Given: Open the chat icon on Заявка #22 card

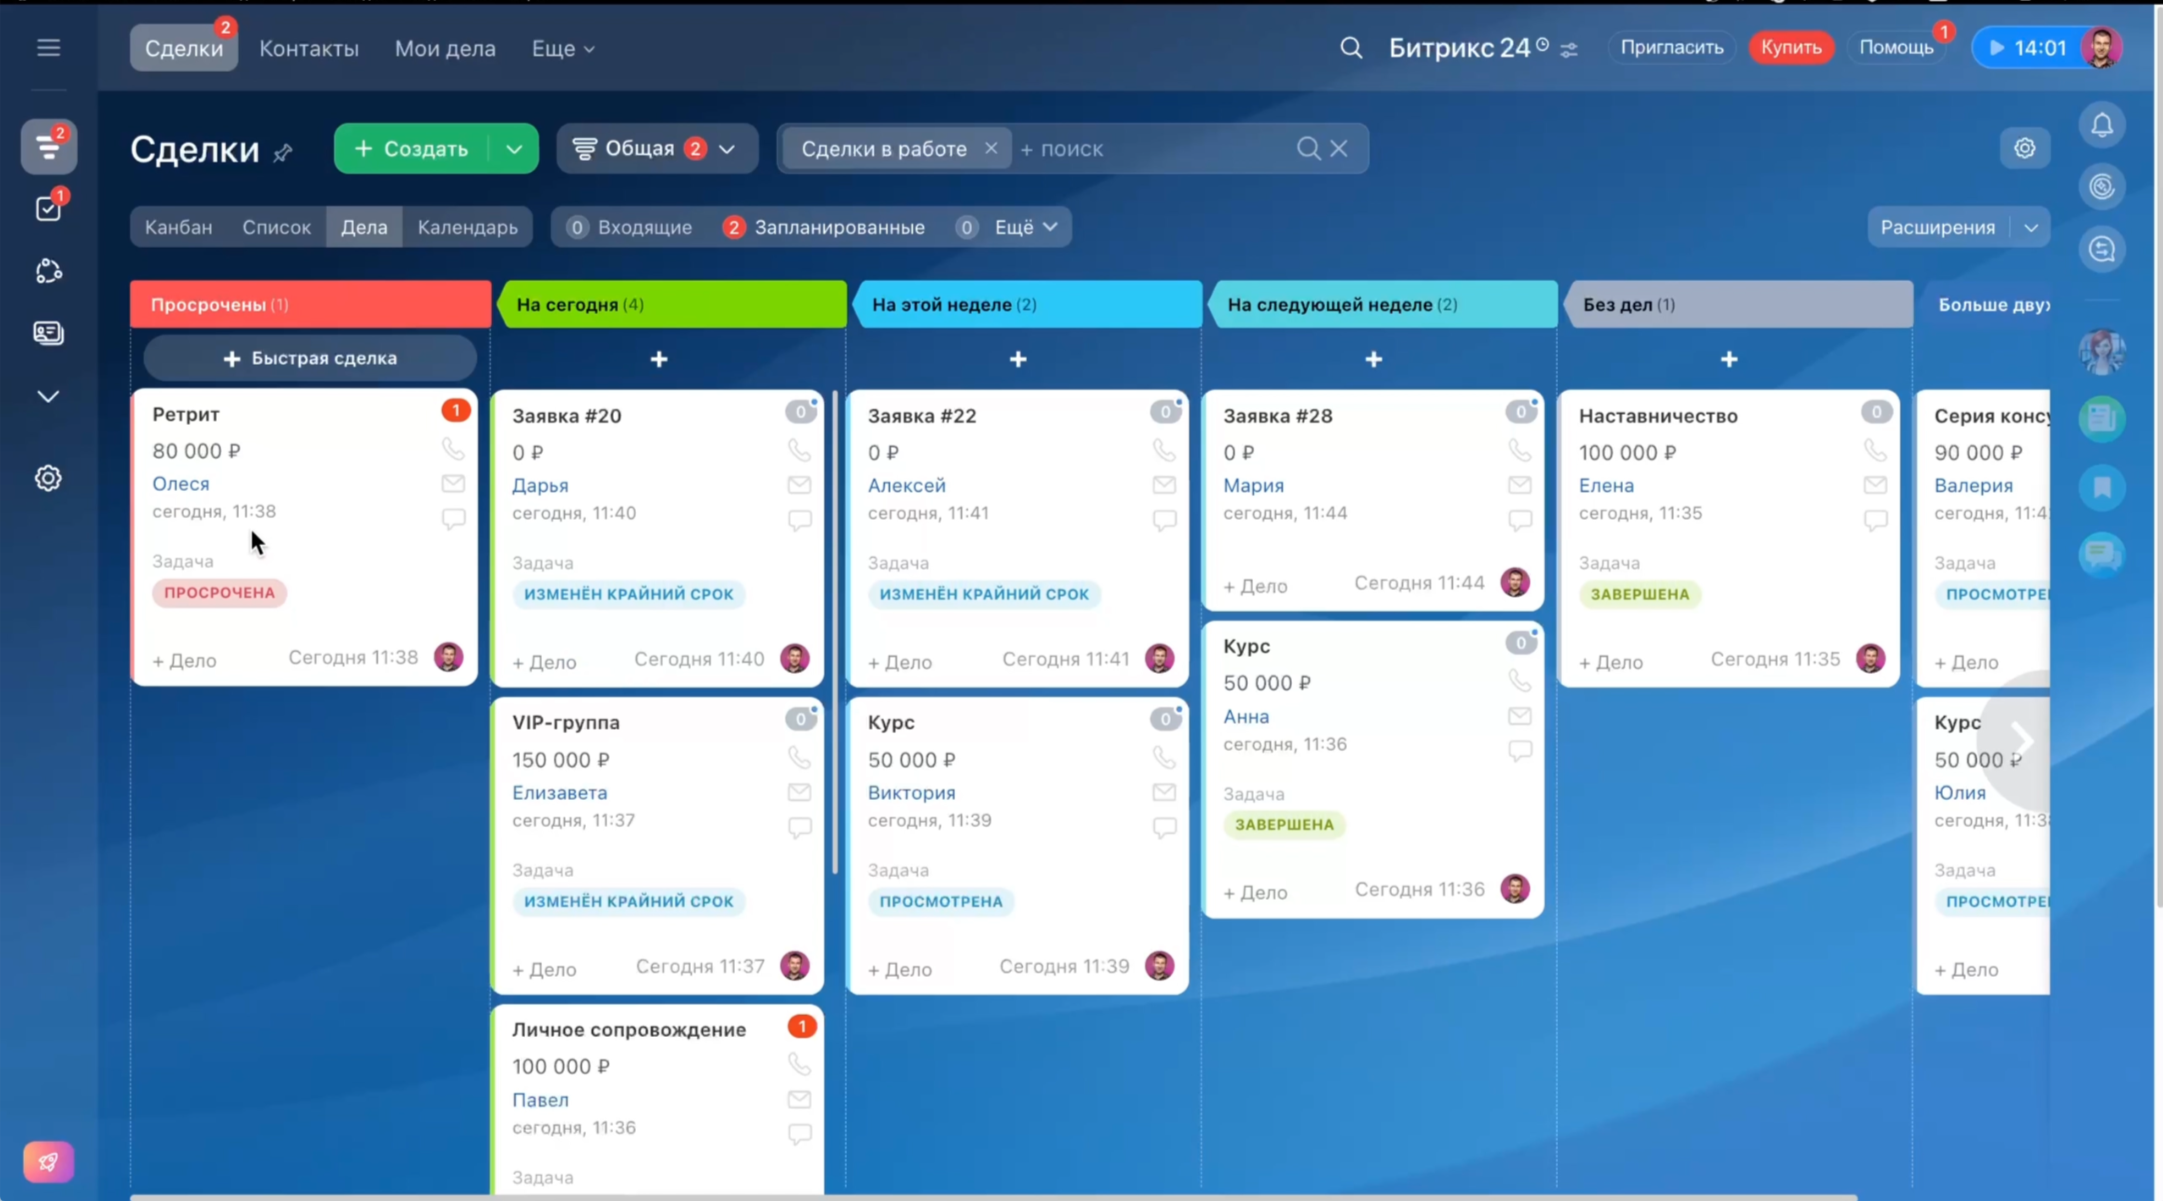Looking at the screenshot, I should (x=1164, y=520).
